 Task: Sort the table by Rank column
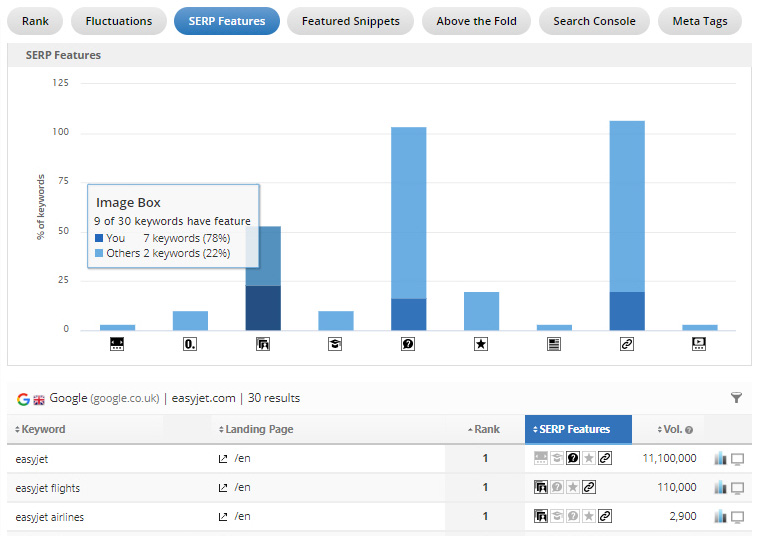tap(484, 429)
